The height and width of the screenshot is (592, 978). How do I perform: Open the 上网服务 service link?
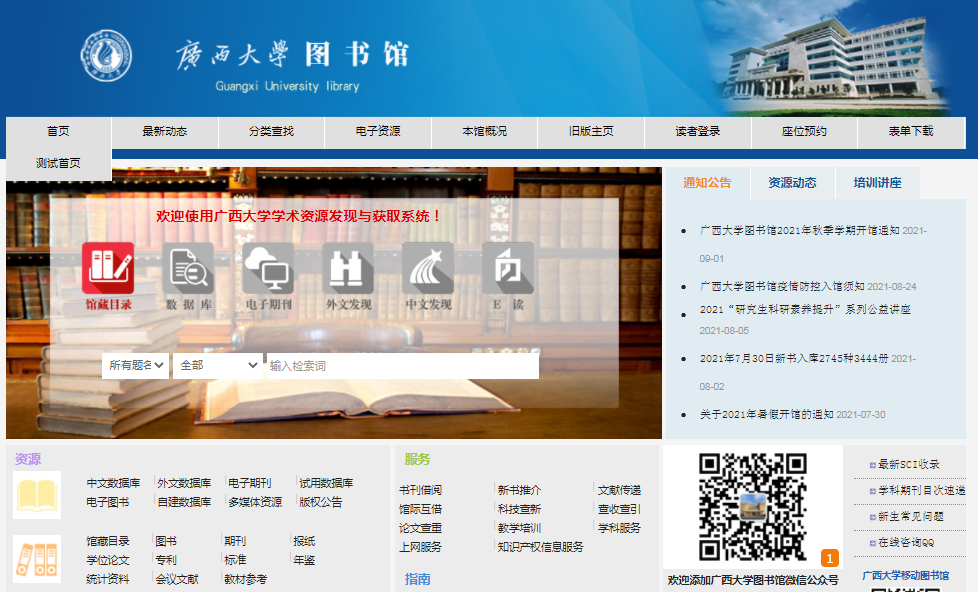420,547
